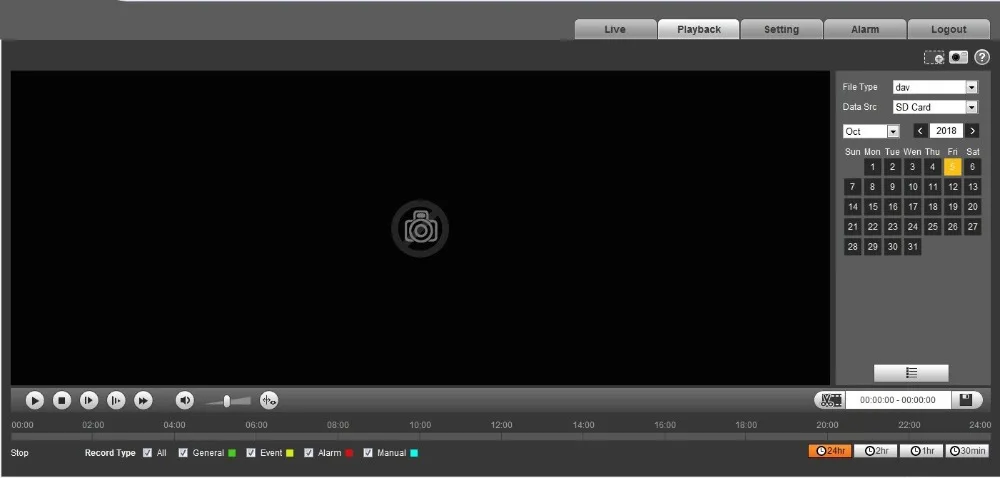Open the month dropdown showing Oct
Image resolution: width=1000 pixels, height=478 pixels.
click(x=871, y=131)
